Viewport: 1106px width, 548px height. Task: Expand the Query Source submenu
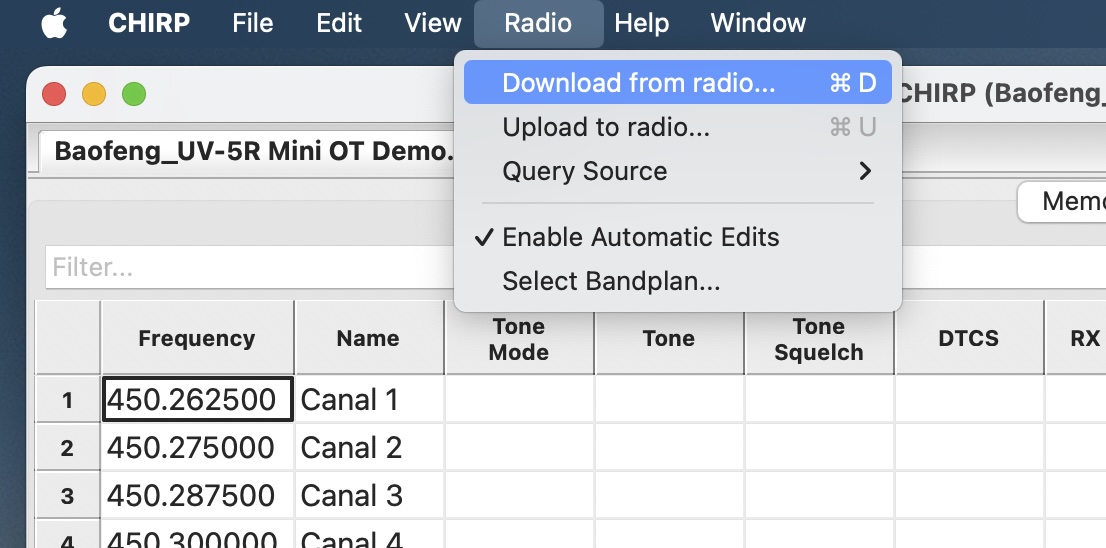tap(678, 171)
